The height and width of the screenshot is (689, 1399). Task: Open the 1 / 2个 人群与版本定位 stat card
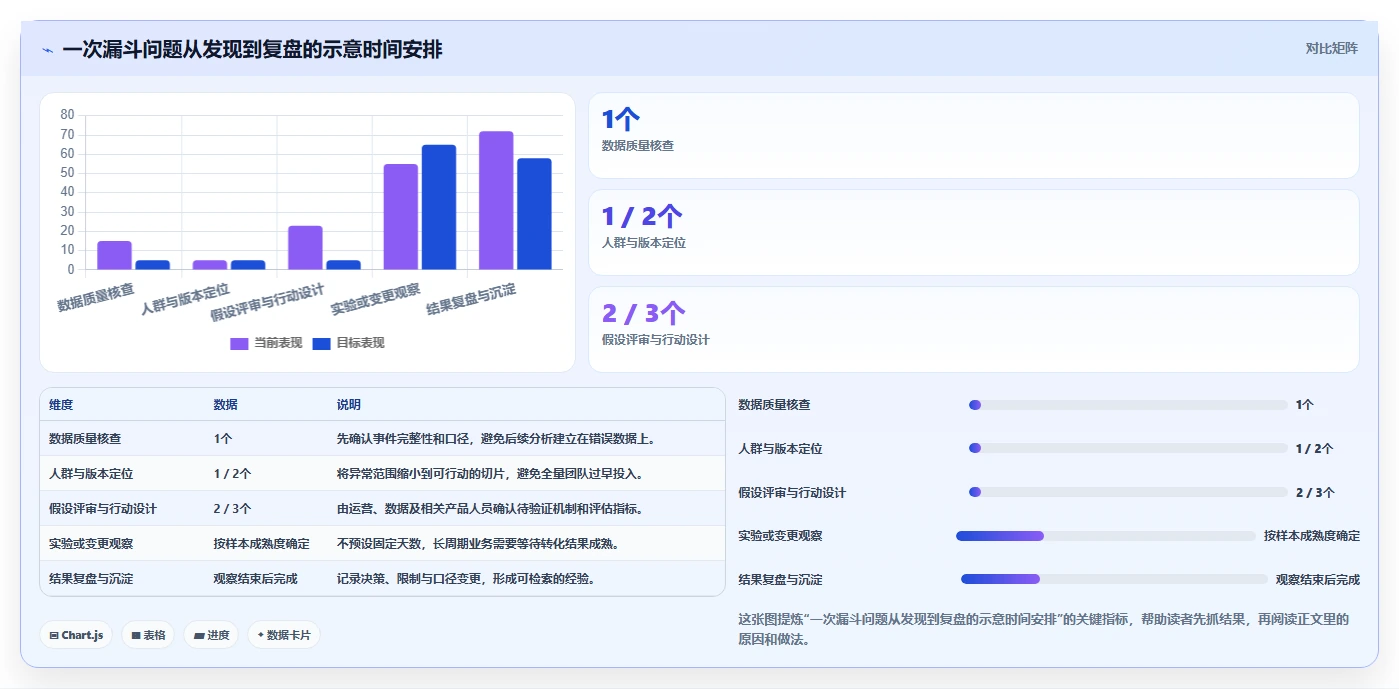(973, 233)
